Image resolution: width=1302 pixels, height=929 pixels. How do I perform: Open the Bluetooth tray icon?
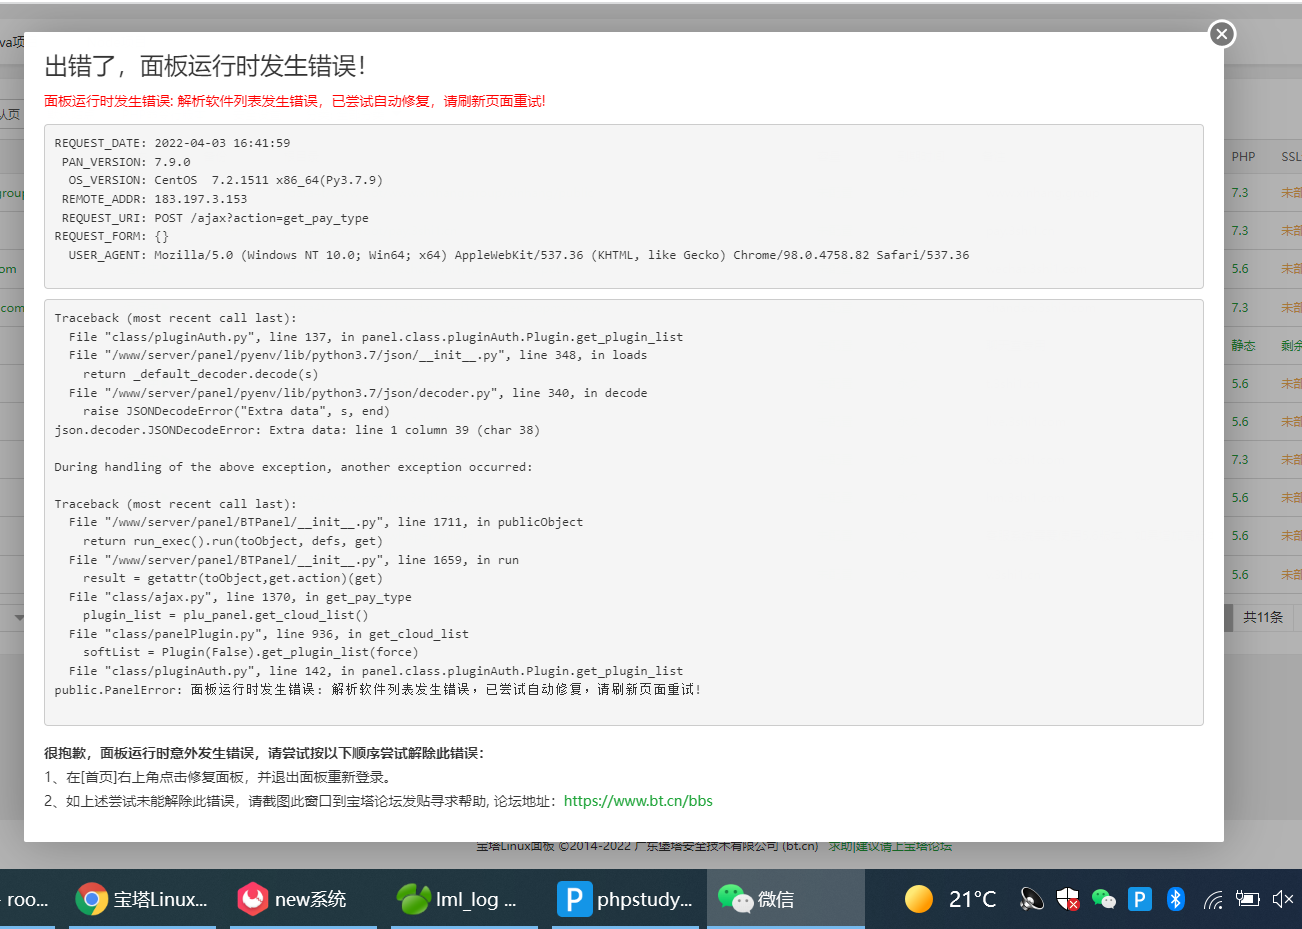[x=1176, y=899]
